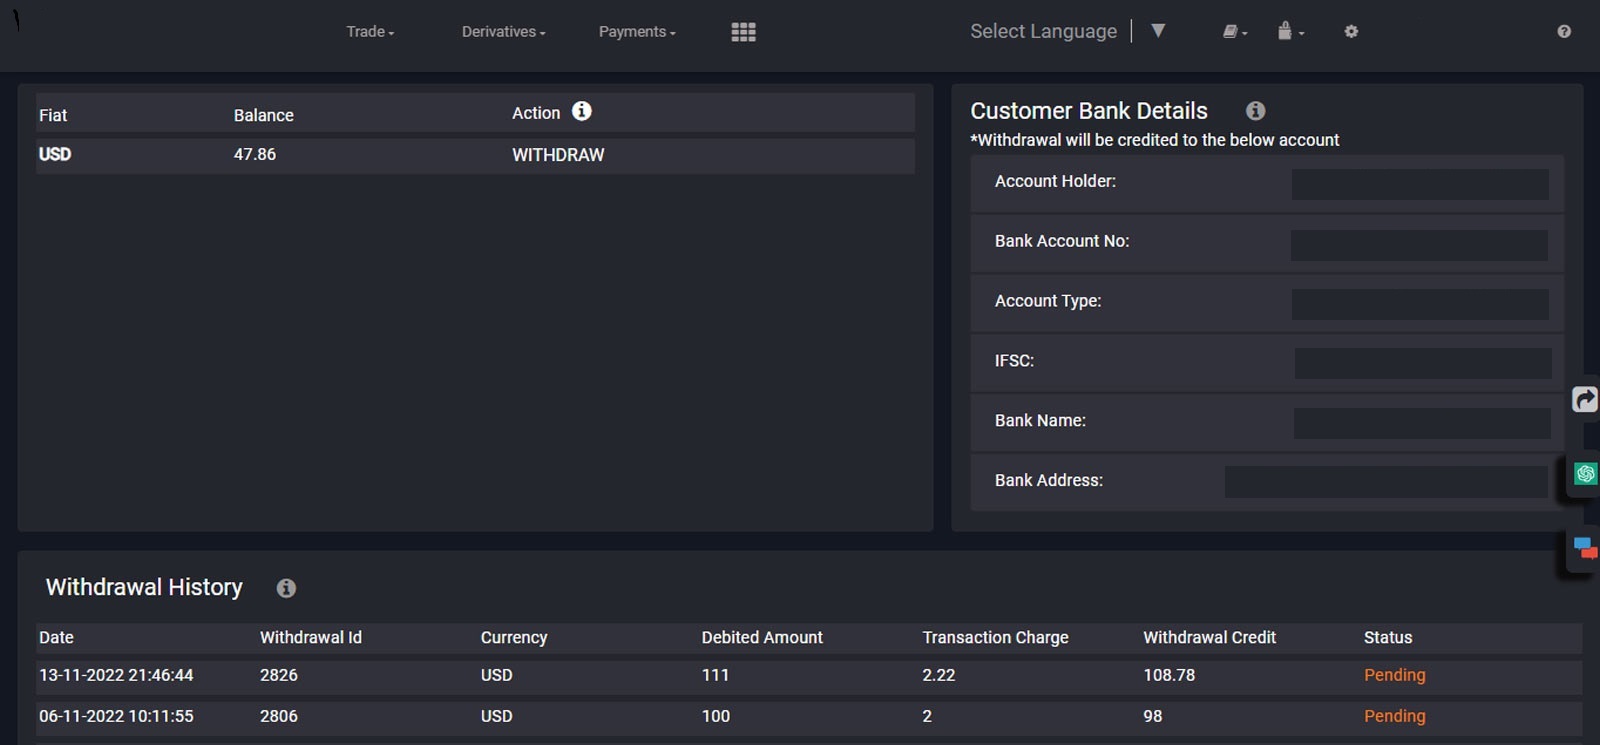Open the Payments dropdown menu
This screenshot has width=1600, height=745.
click(x=637, y=32)
